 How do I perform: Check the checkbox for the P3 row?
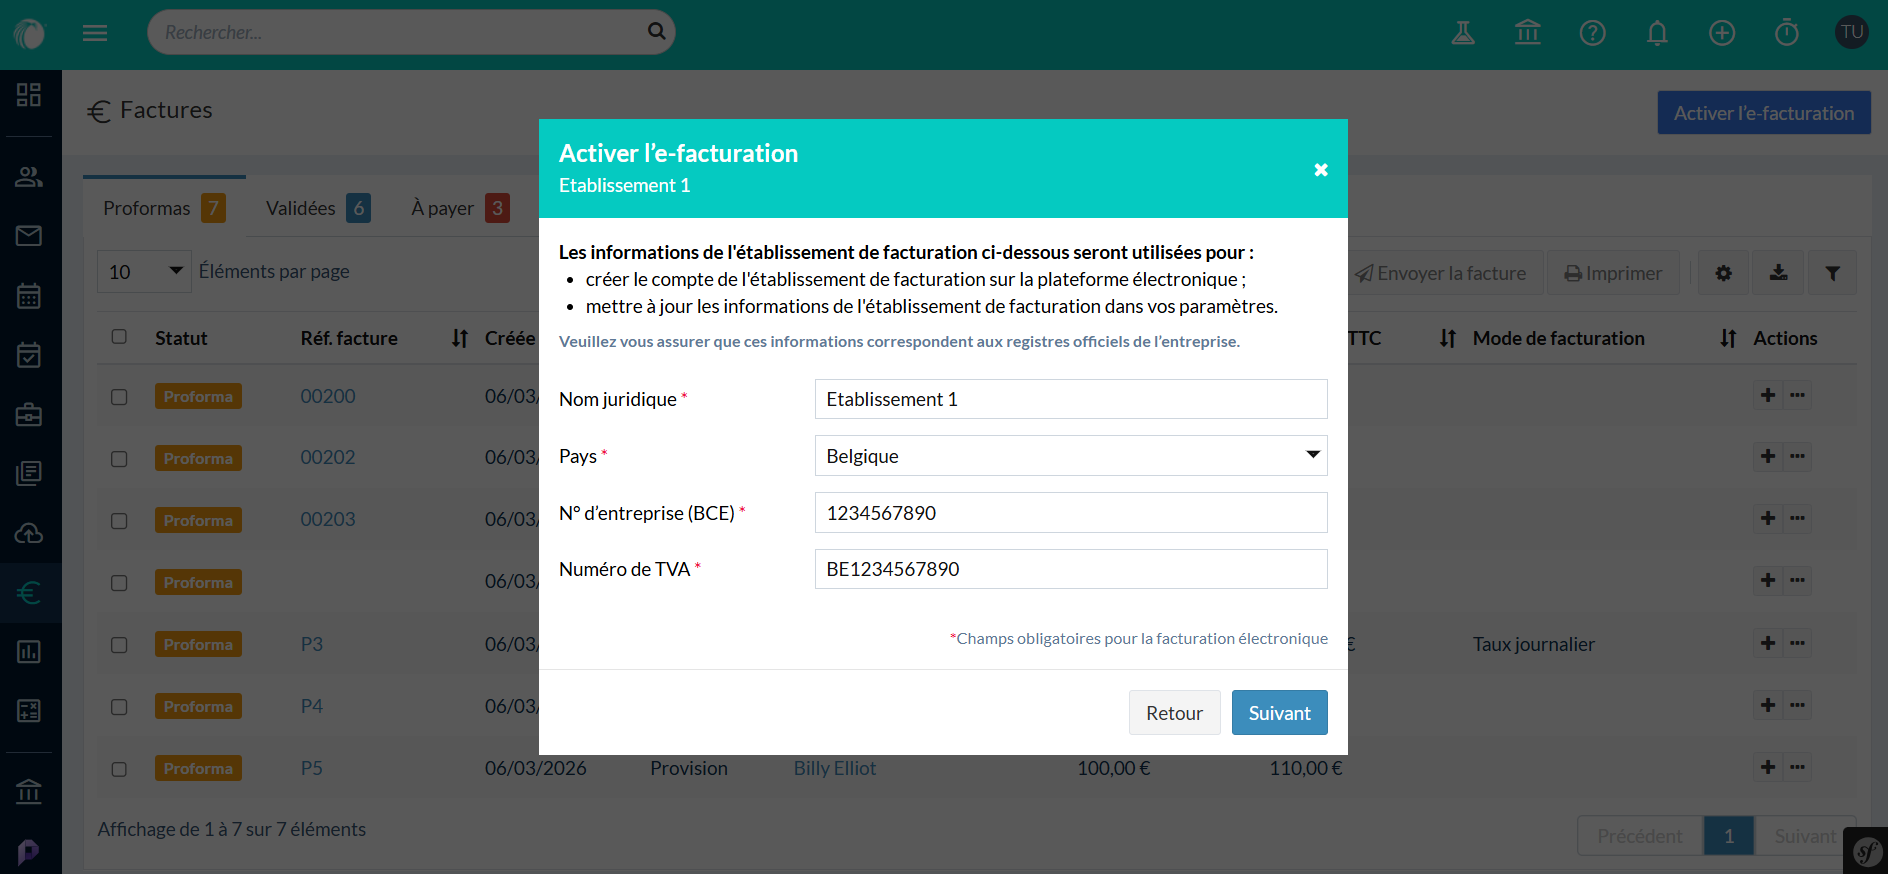click(x=119, y=645)
